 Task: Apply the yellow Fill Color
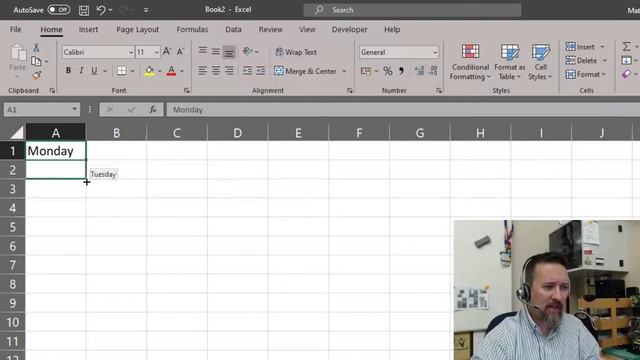150,71
